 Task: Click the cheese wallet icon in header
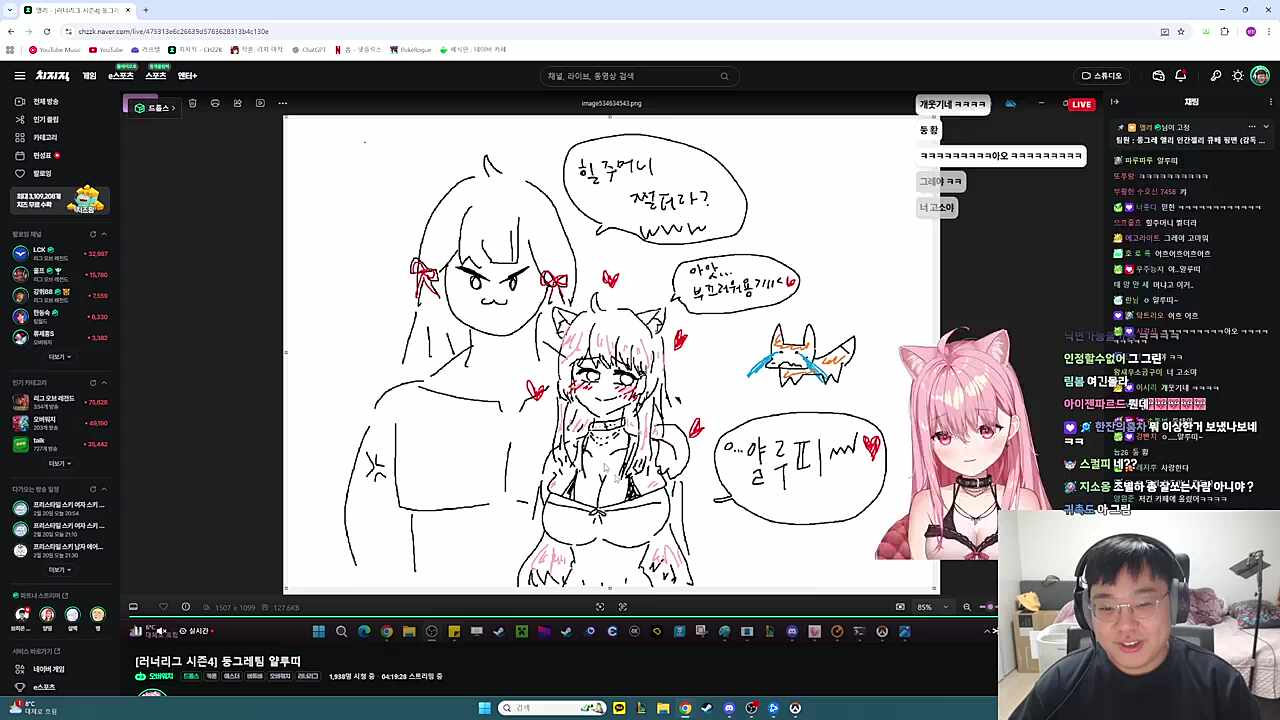pos(1158,76)
